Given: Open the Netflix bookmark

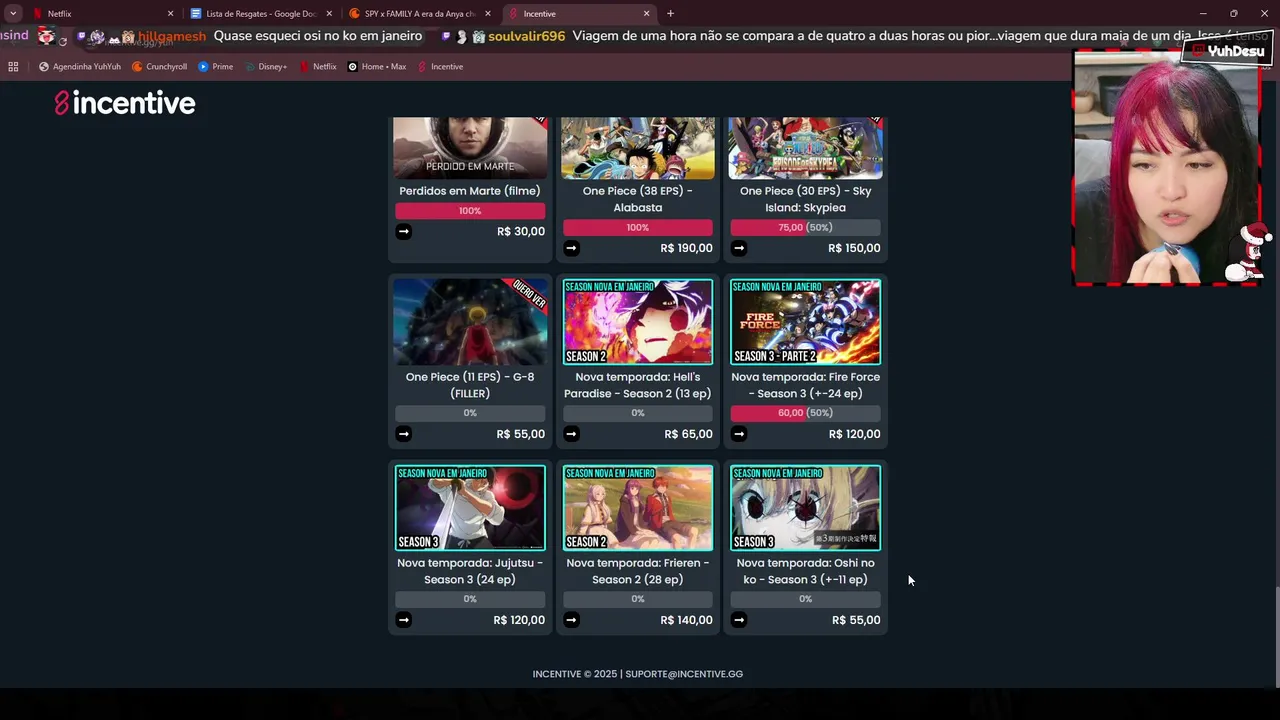Looking at the screenshot, I should 318,66.
